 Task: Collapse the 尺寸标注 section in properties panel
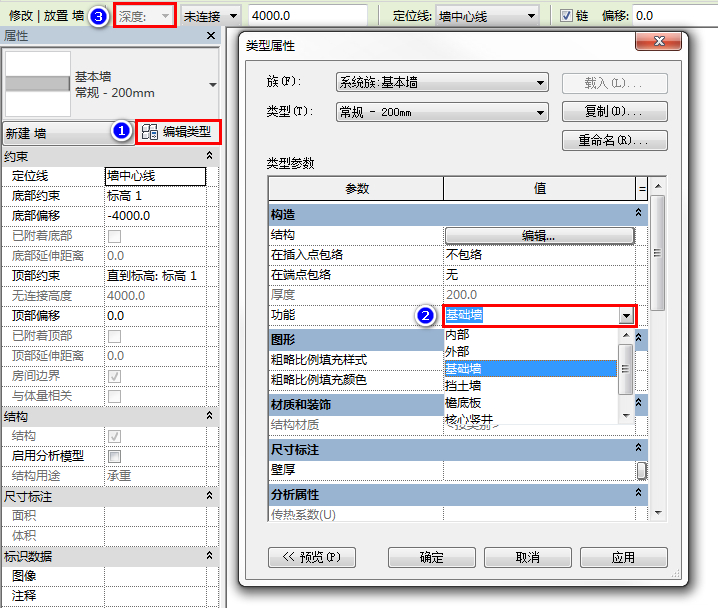pyautogui.click(x=209, y=495)
